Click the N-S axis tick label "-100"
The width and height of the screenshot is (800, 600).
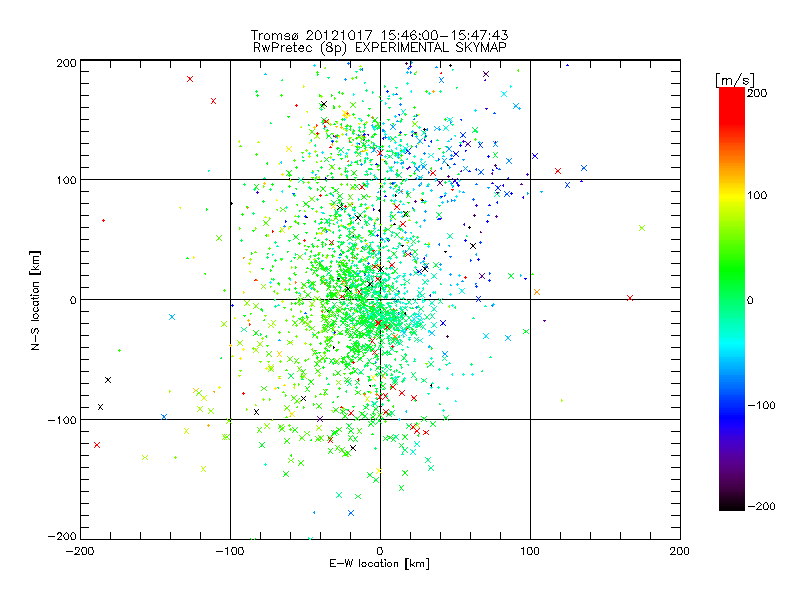(x=62, y=420)
